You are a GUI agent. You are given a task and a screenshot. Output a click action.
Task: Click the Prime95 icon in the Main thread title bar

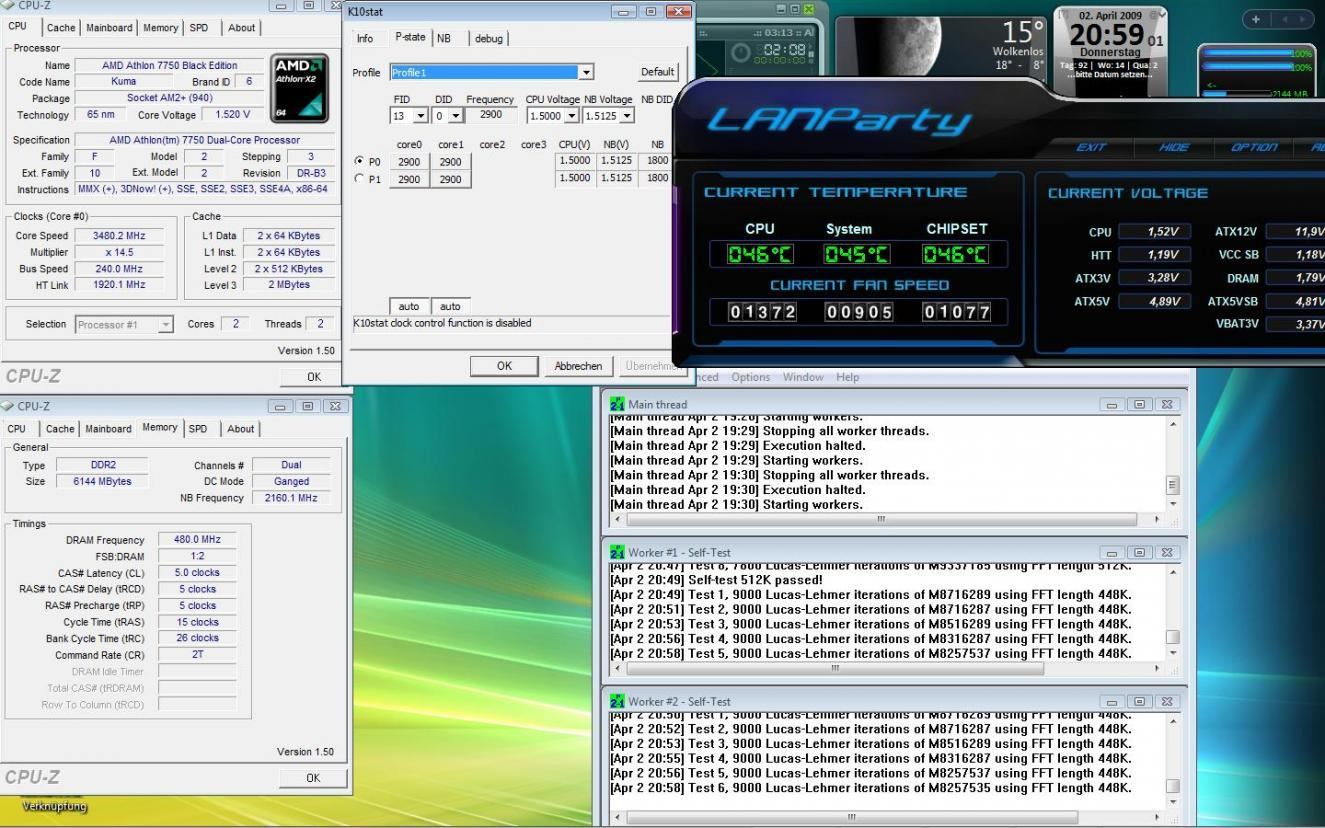(x=618, y=404)
